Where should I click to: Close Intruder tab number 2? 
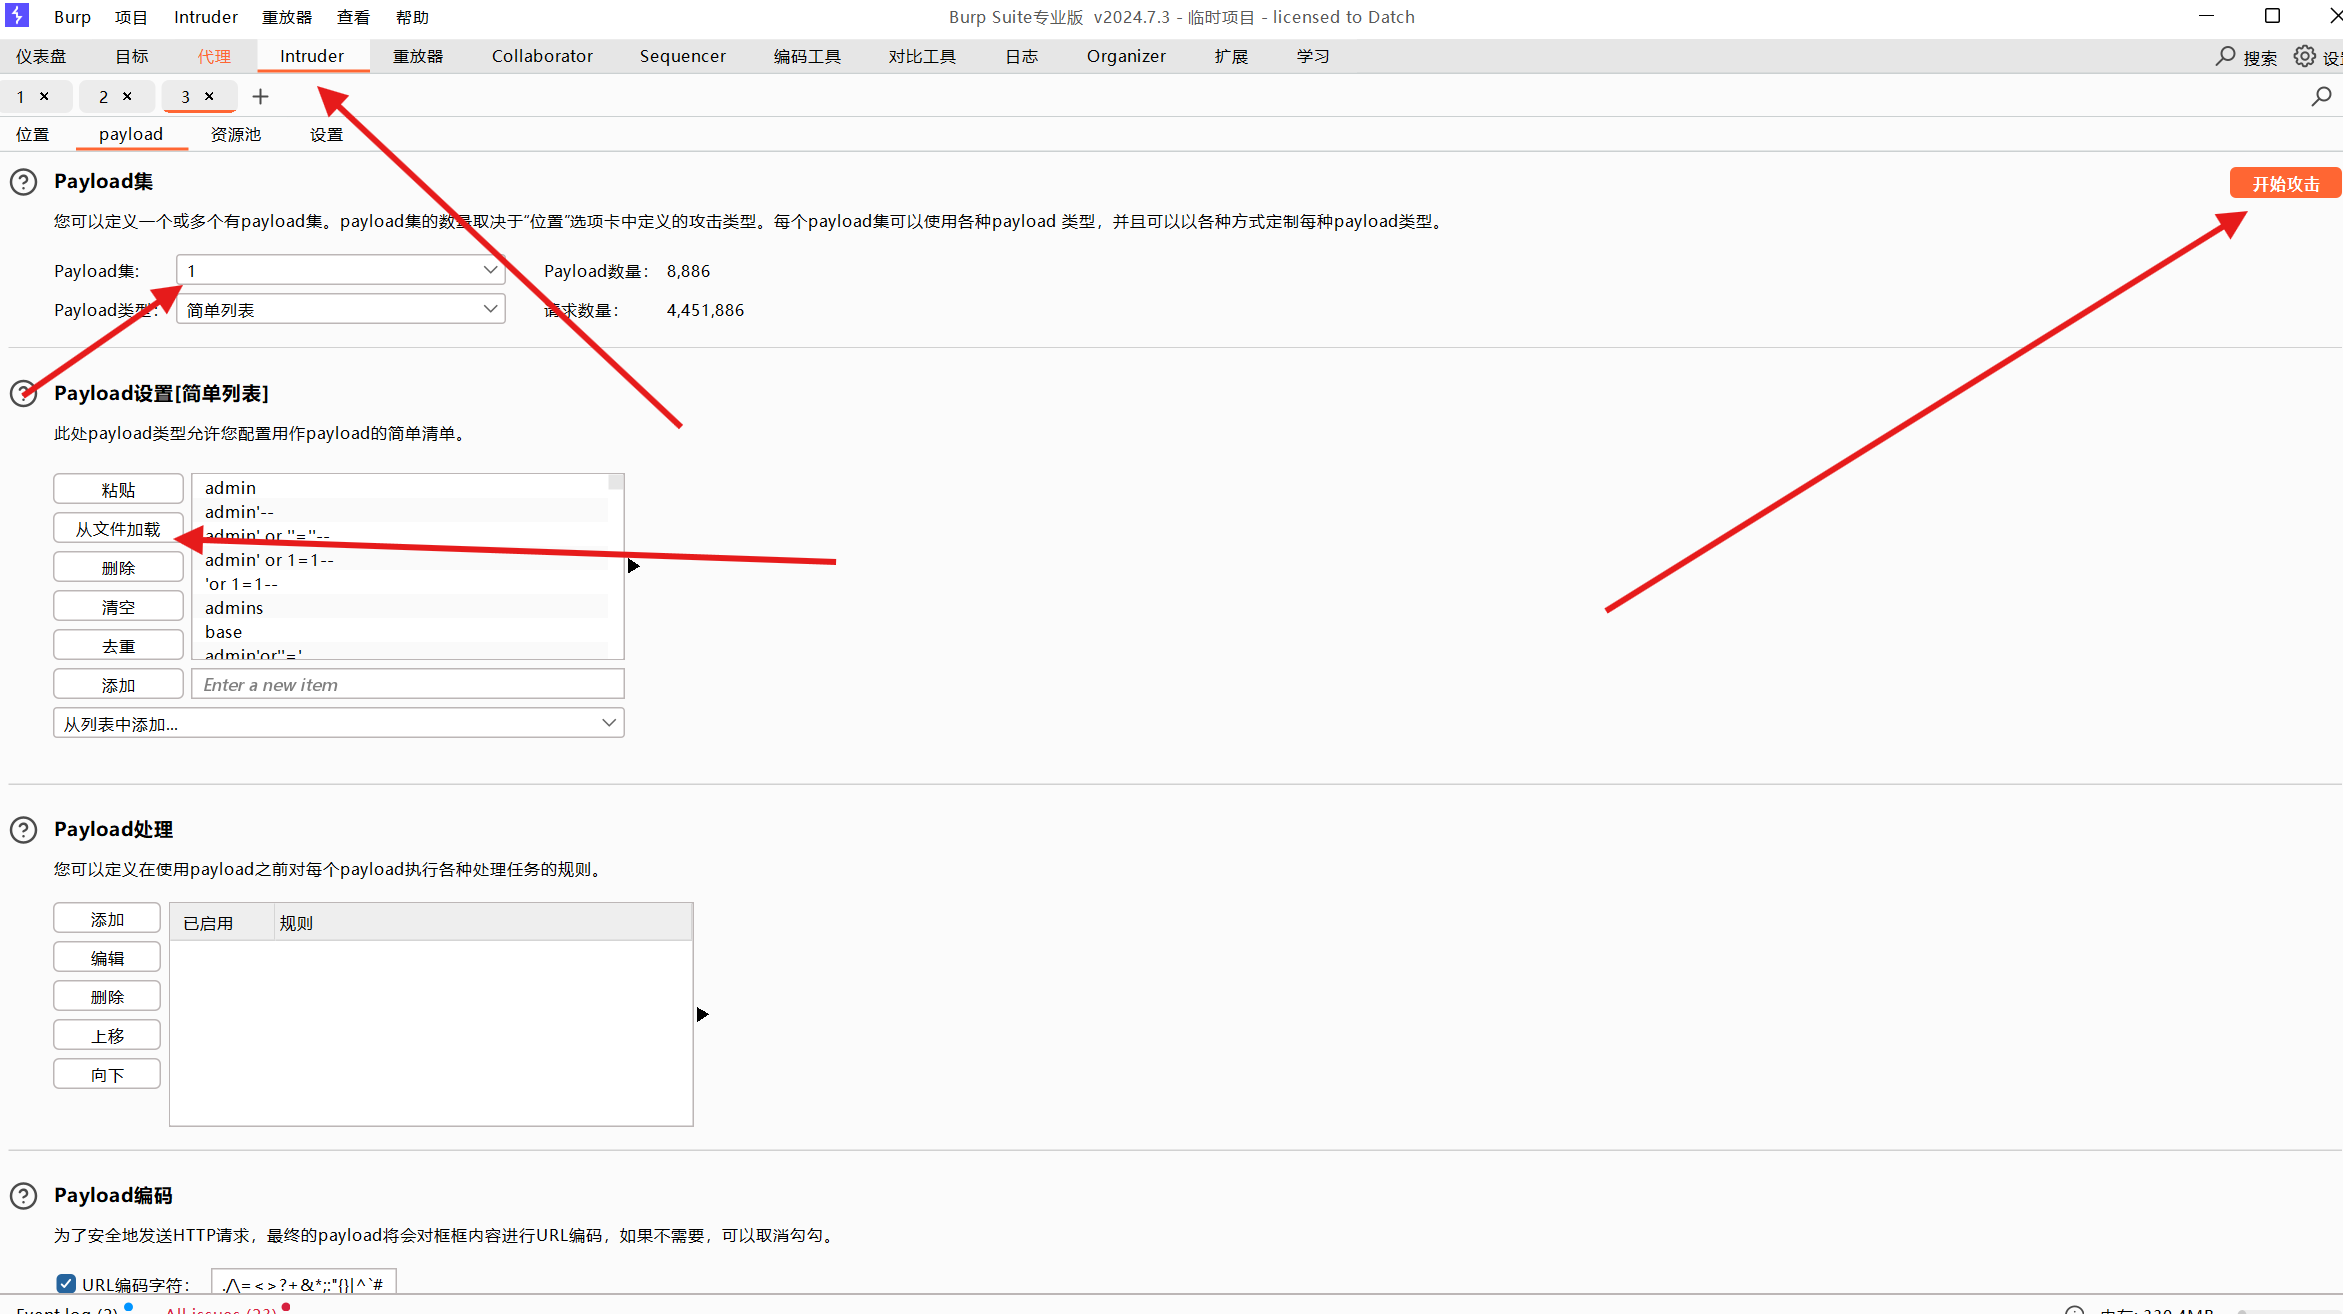127,96
